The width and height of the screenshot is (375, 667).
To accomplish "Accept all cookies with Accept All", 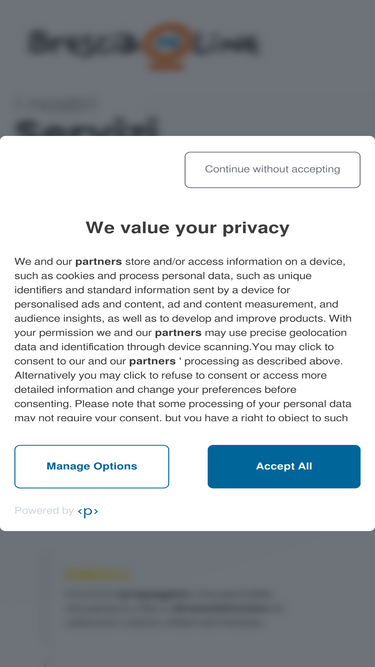I will 284,466.
